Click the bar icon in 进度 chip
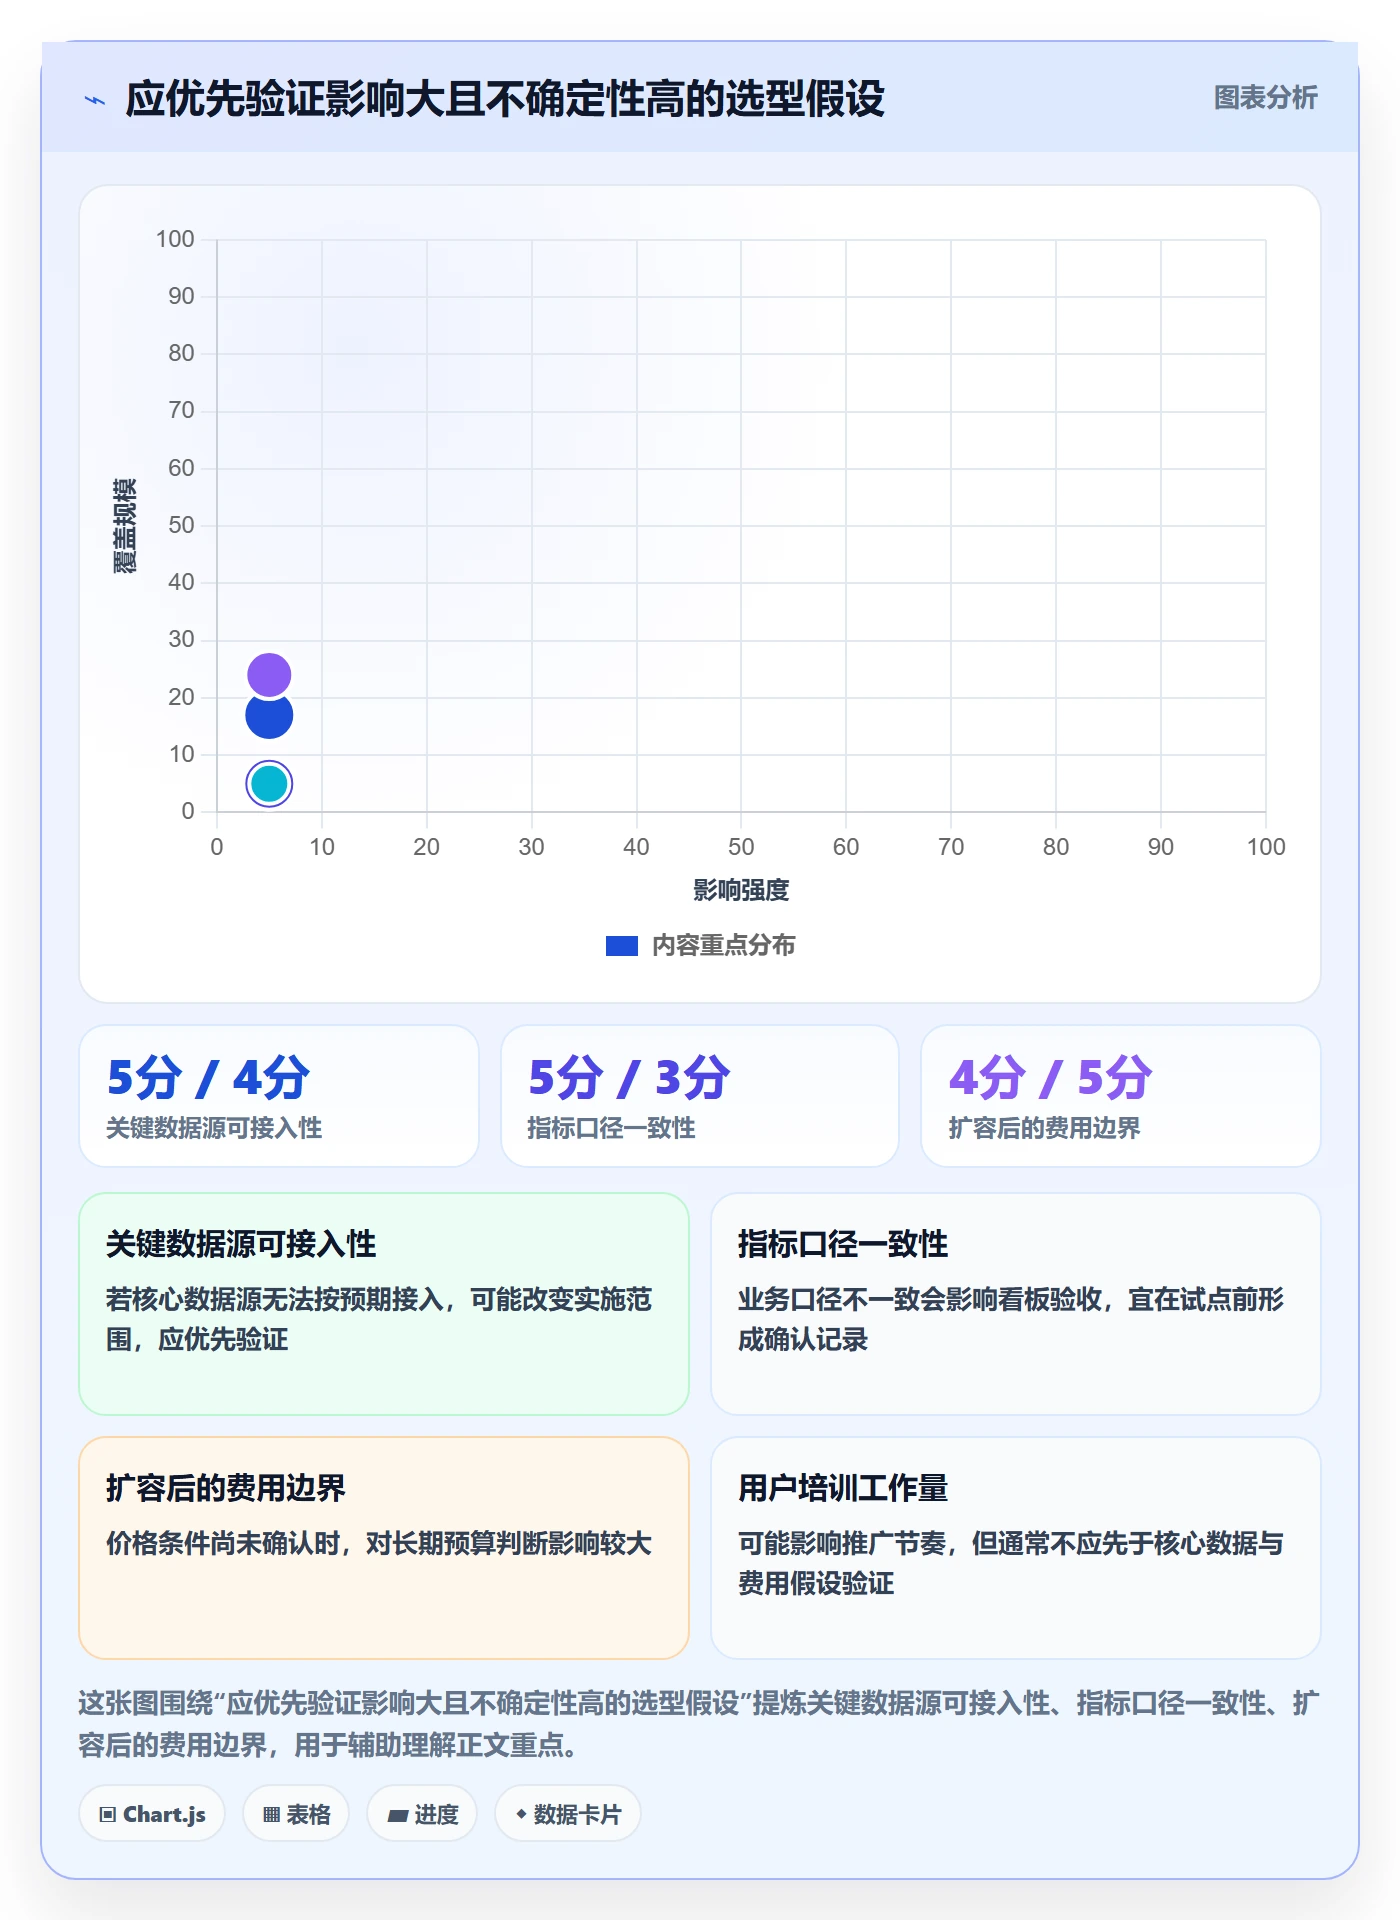The image size is (1400, 1920). 397,1815
